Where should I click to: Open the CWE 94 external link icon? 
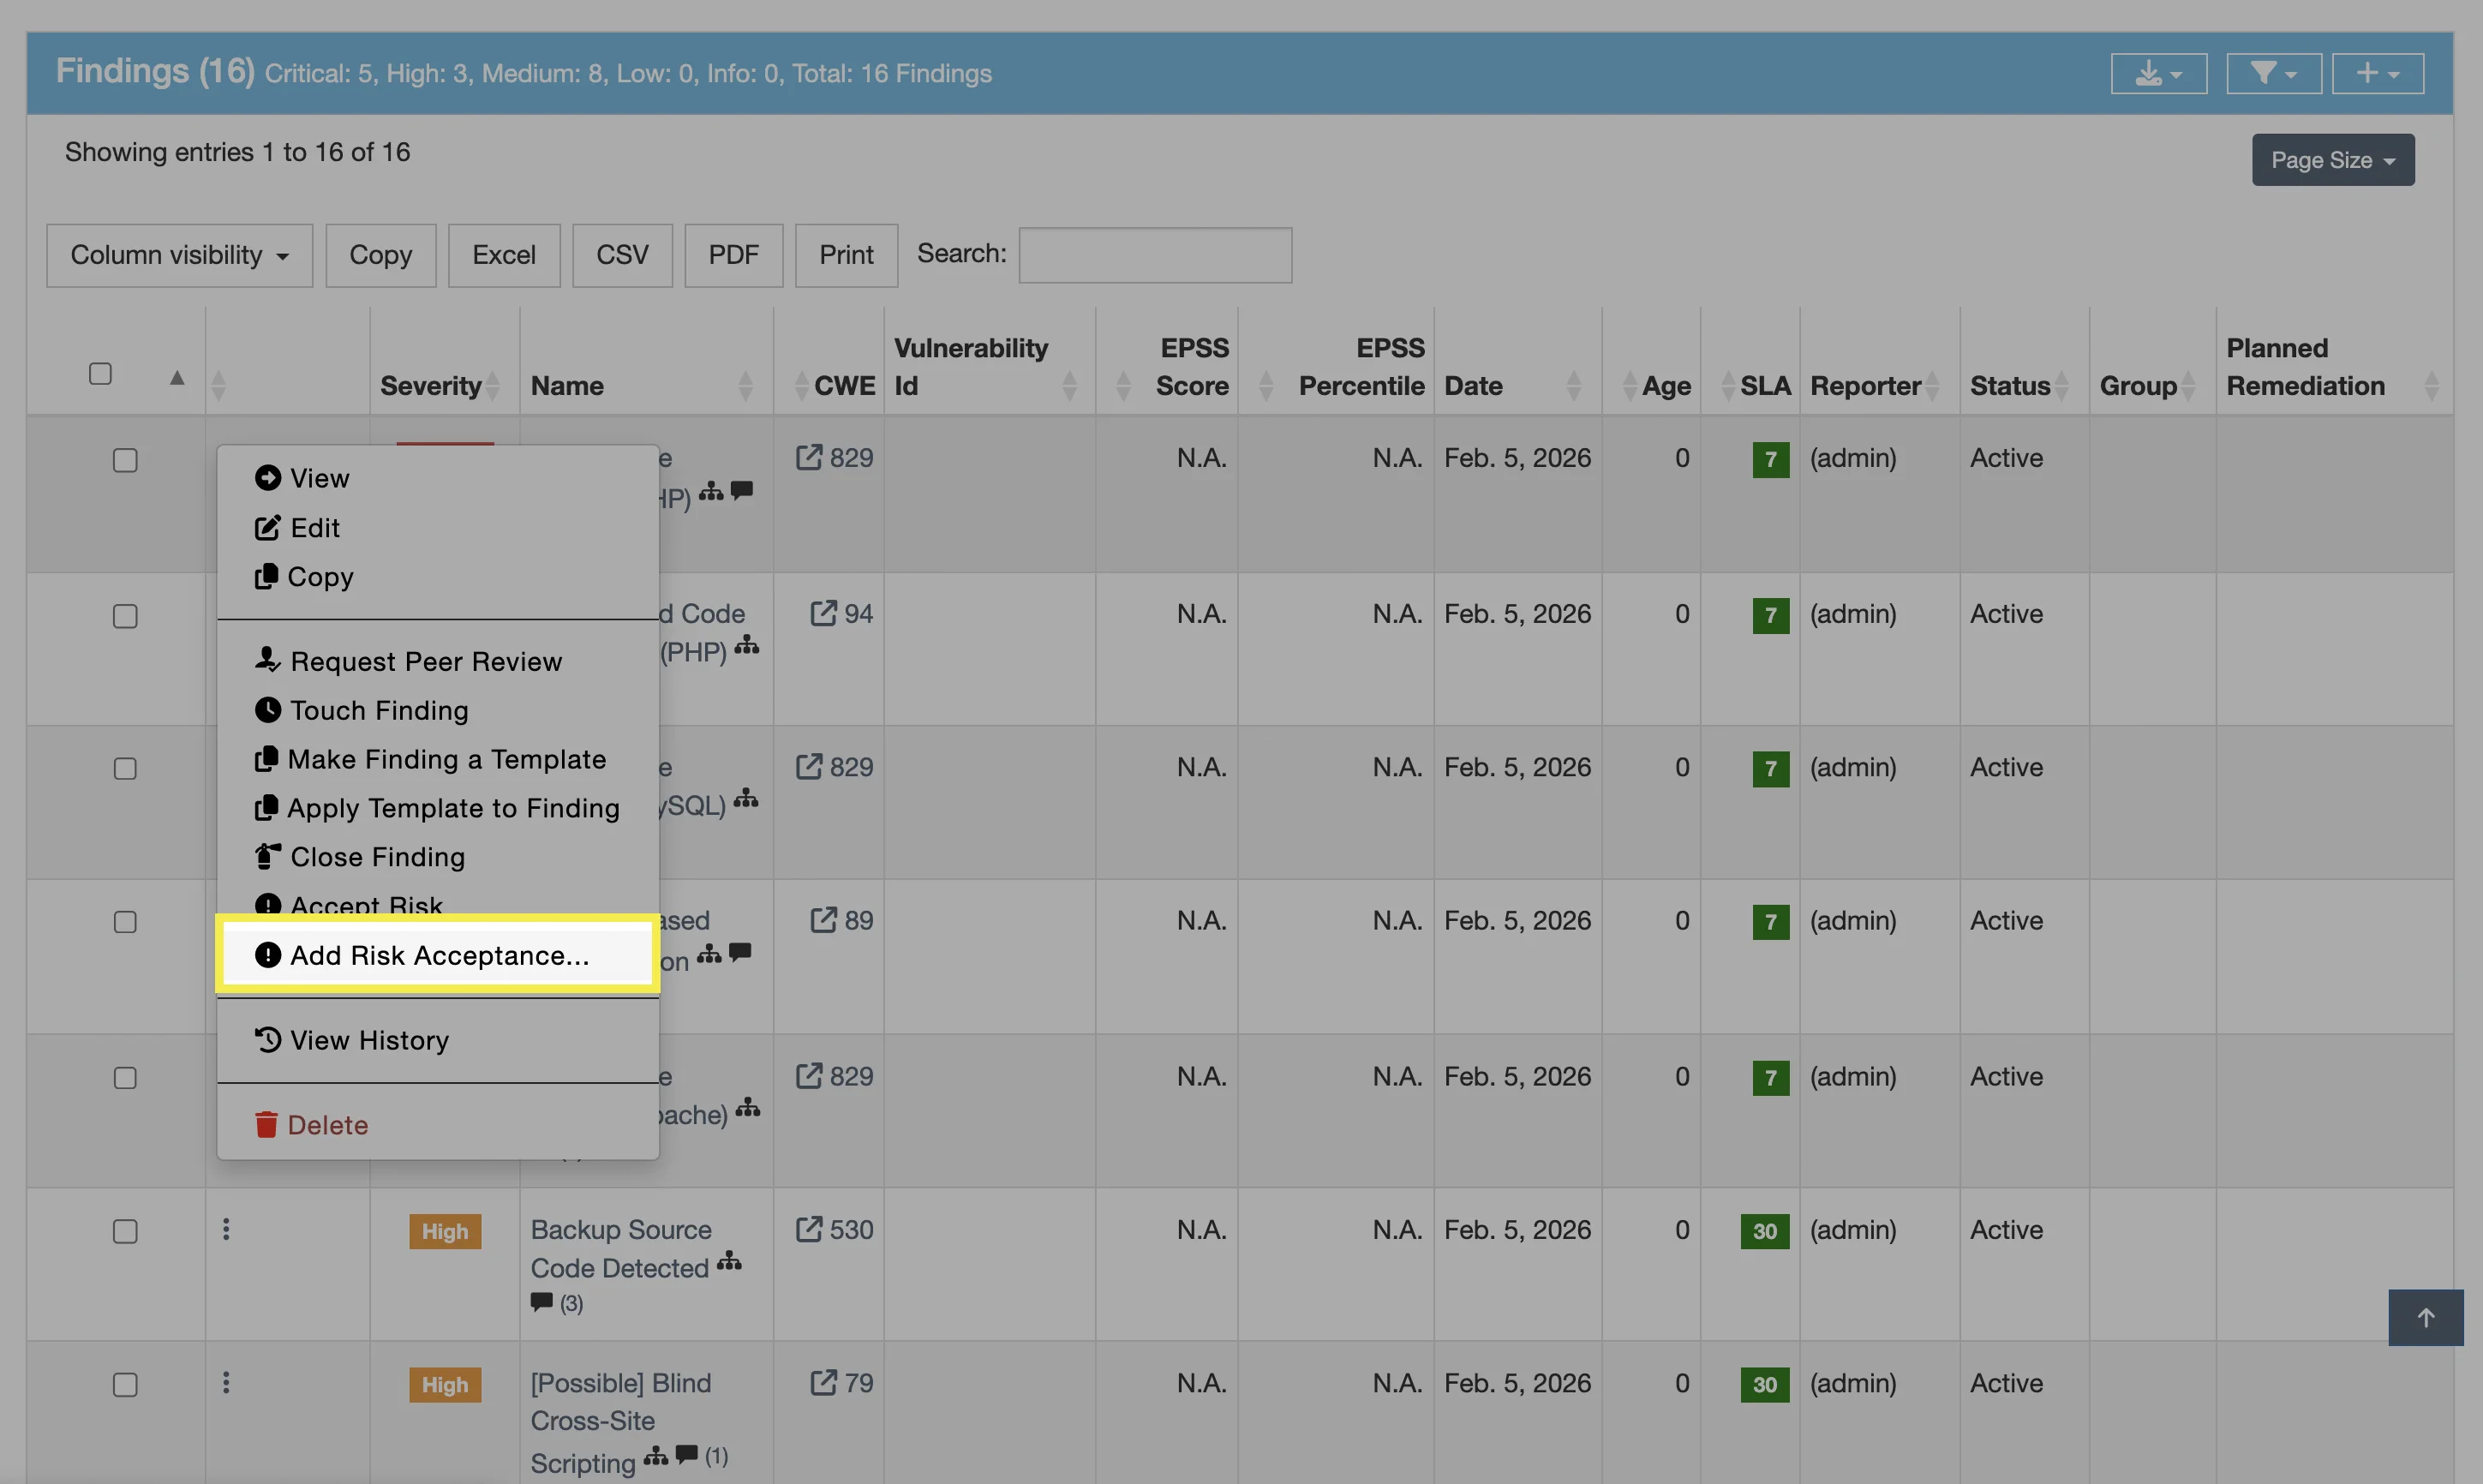pyautogui.click(x=822, y=613)
